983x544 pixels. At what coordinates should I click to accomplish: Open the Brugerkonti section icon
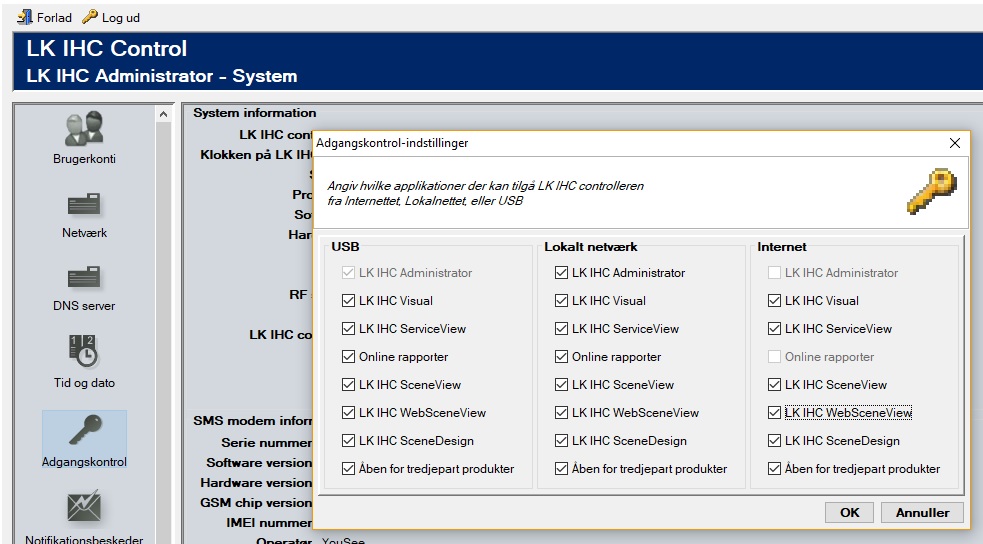[84, 130]
